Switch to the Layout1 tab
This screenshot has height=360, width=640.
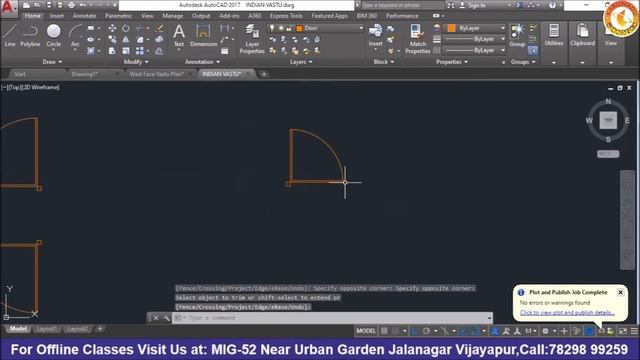coord(46,329)
